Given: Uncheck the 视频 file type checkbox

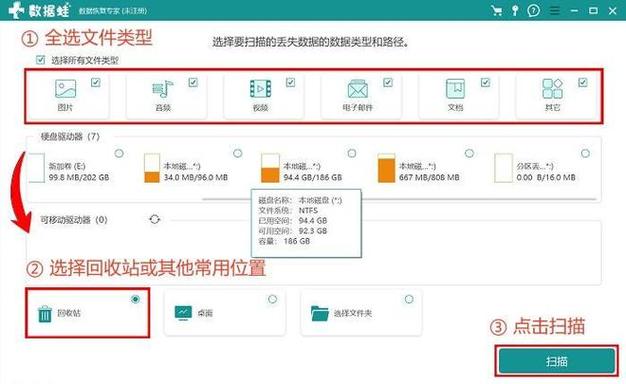Looking at the screenshot, I should tap(291, 82).
